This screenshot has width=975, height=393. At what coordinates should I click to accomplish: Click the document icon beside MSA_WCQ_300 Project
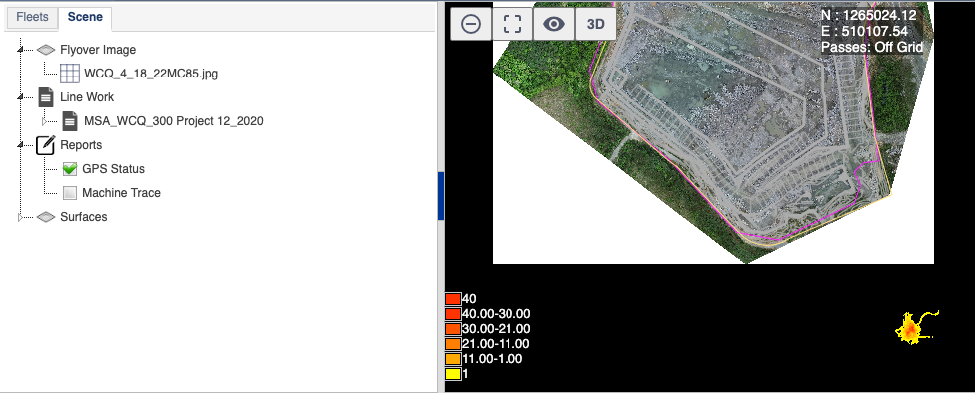click(70, 121)
